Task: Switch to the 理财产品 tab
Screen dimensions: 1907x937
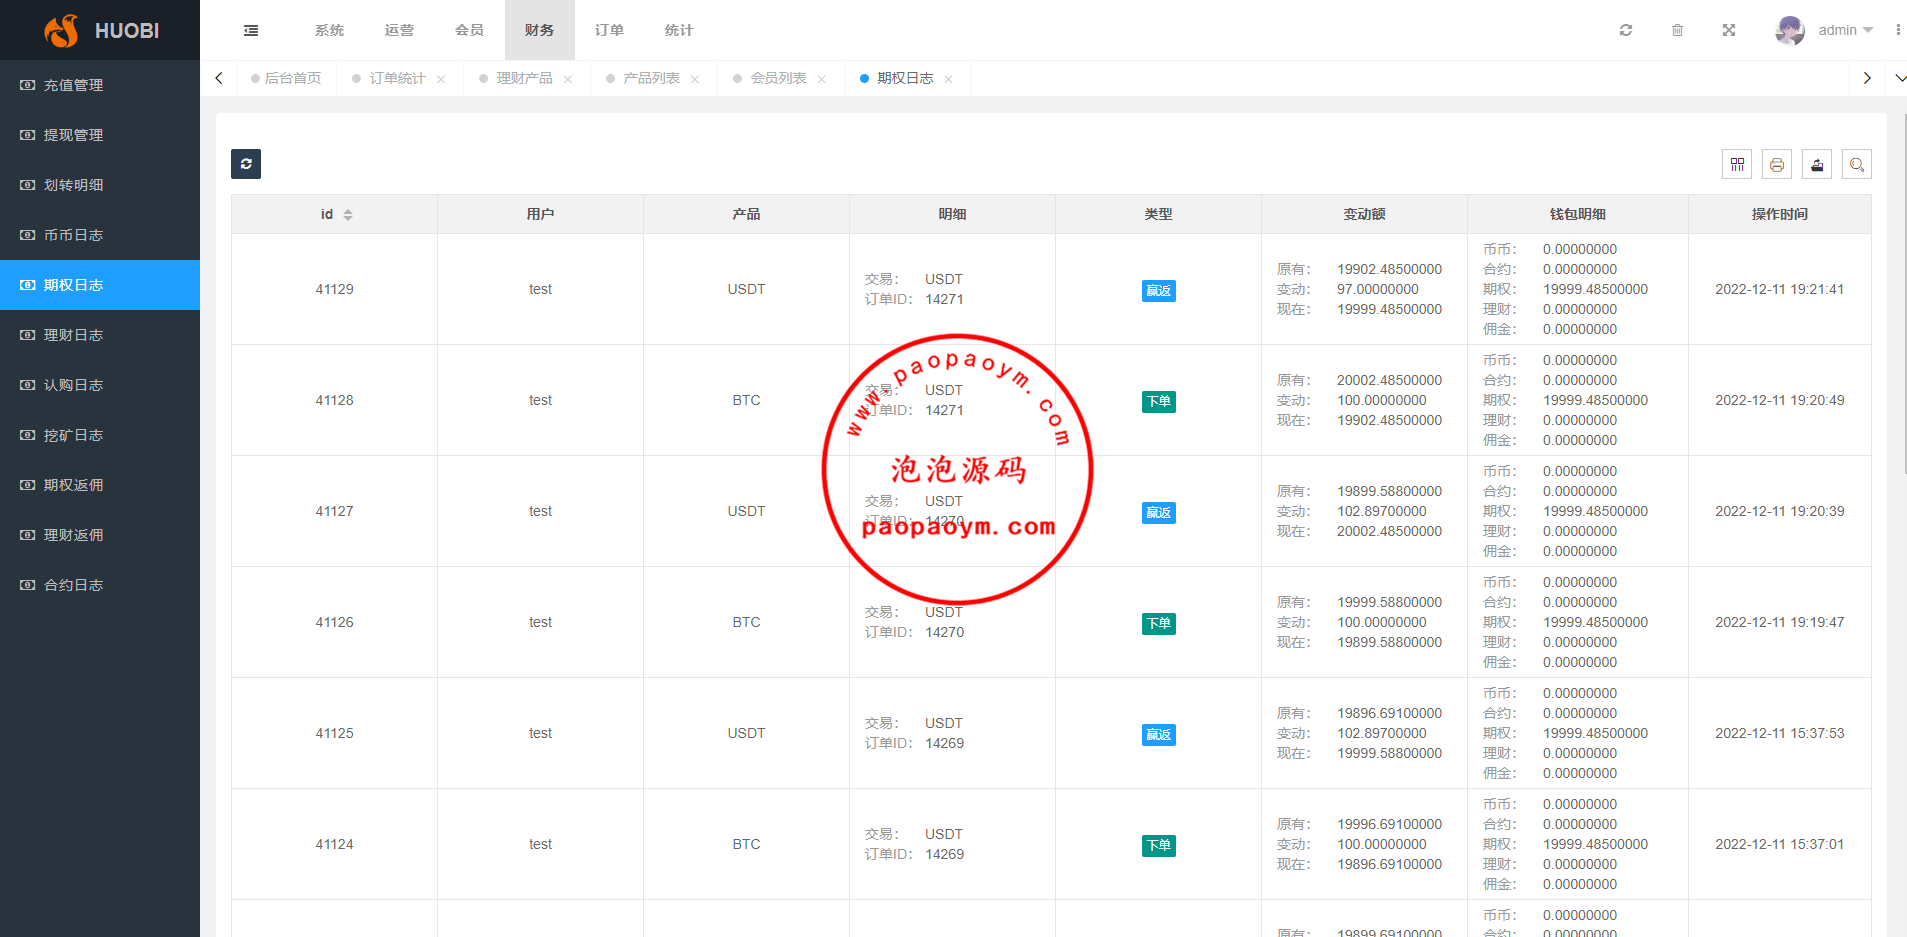Action: 524,78
